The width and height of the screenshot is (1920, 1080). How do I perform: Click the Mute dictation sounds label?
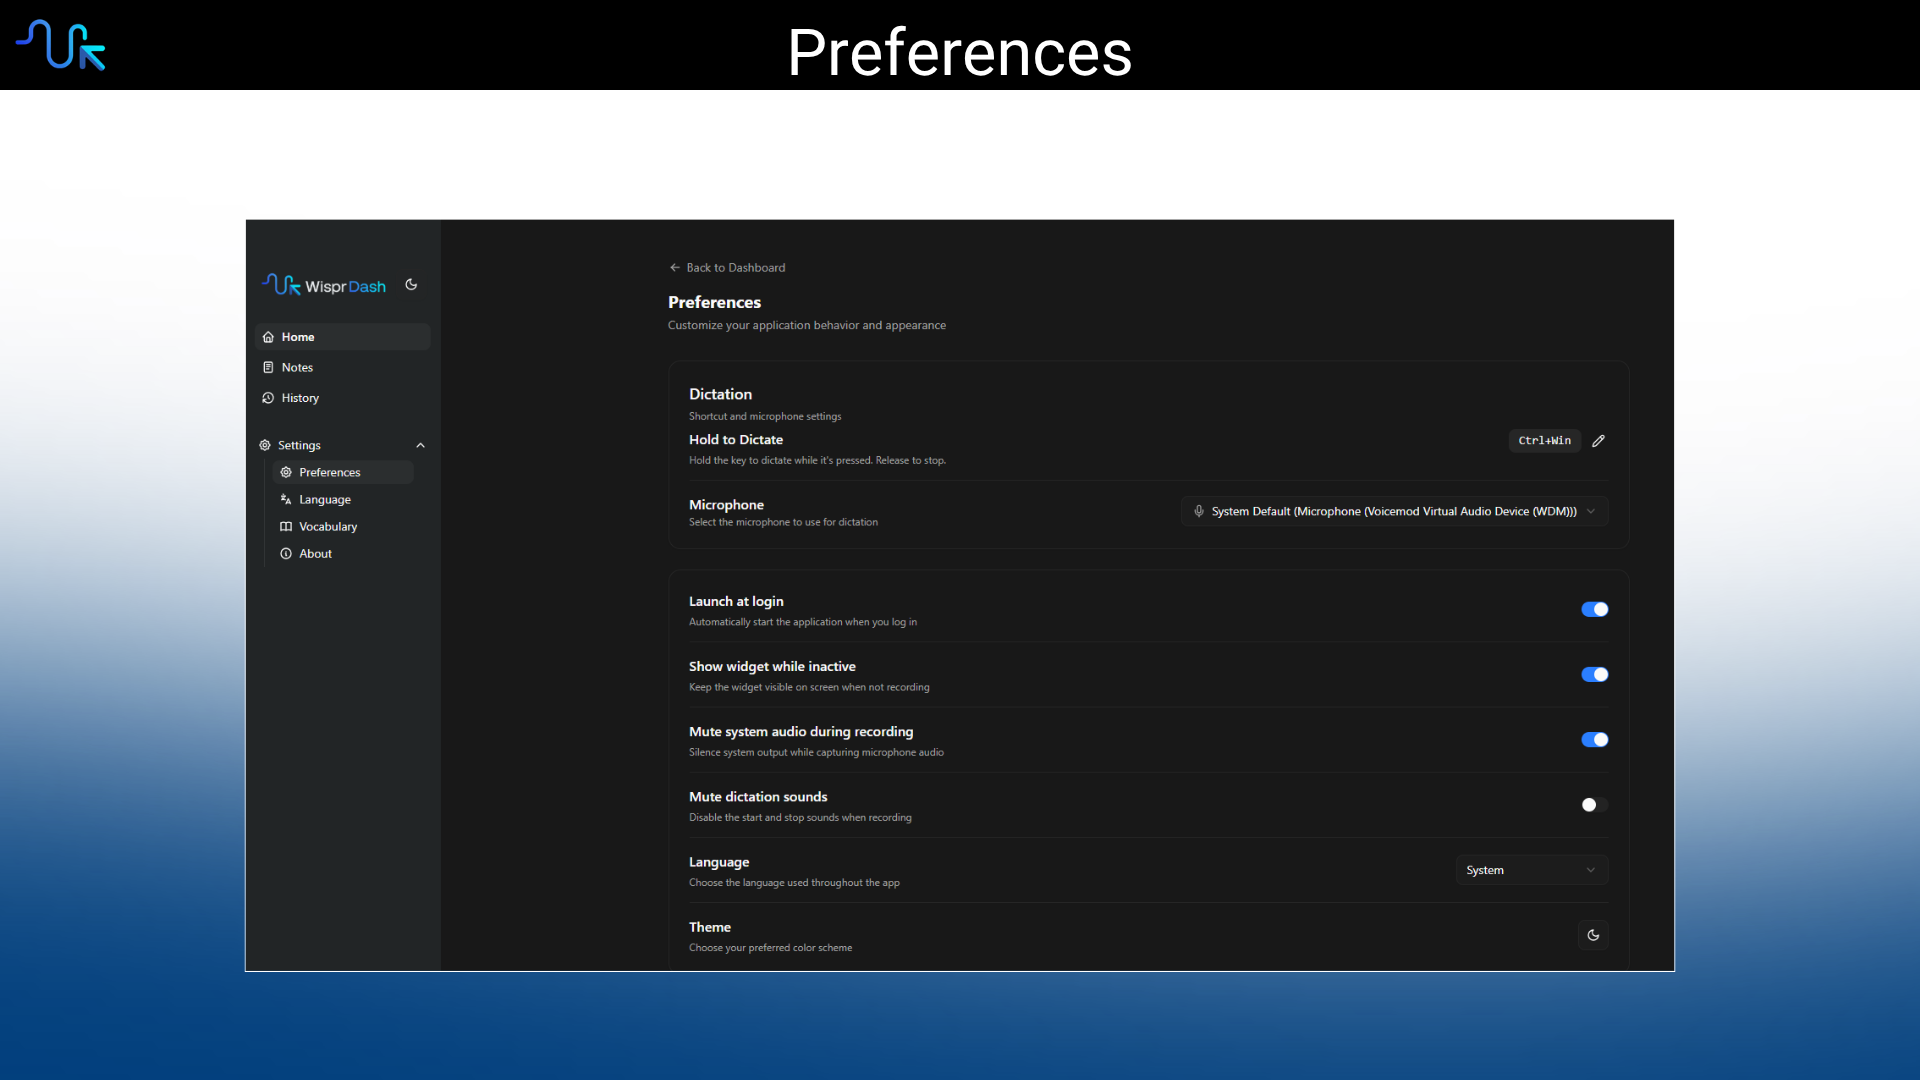[758, 796]
